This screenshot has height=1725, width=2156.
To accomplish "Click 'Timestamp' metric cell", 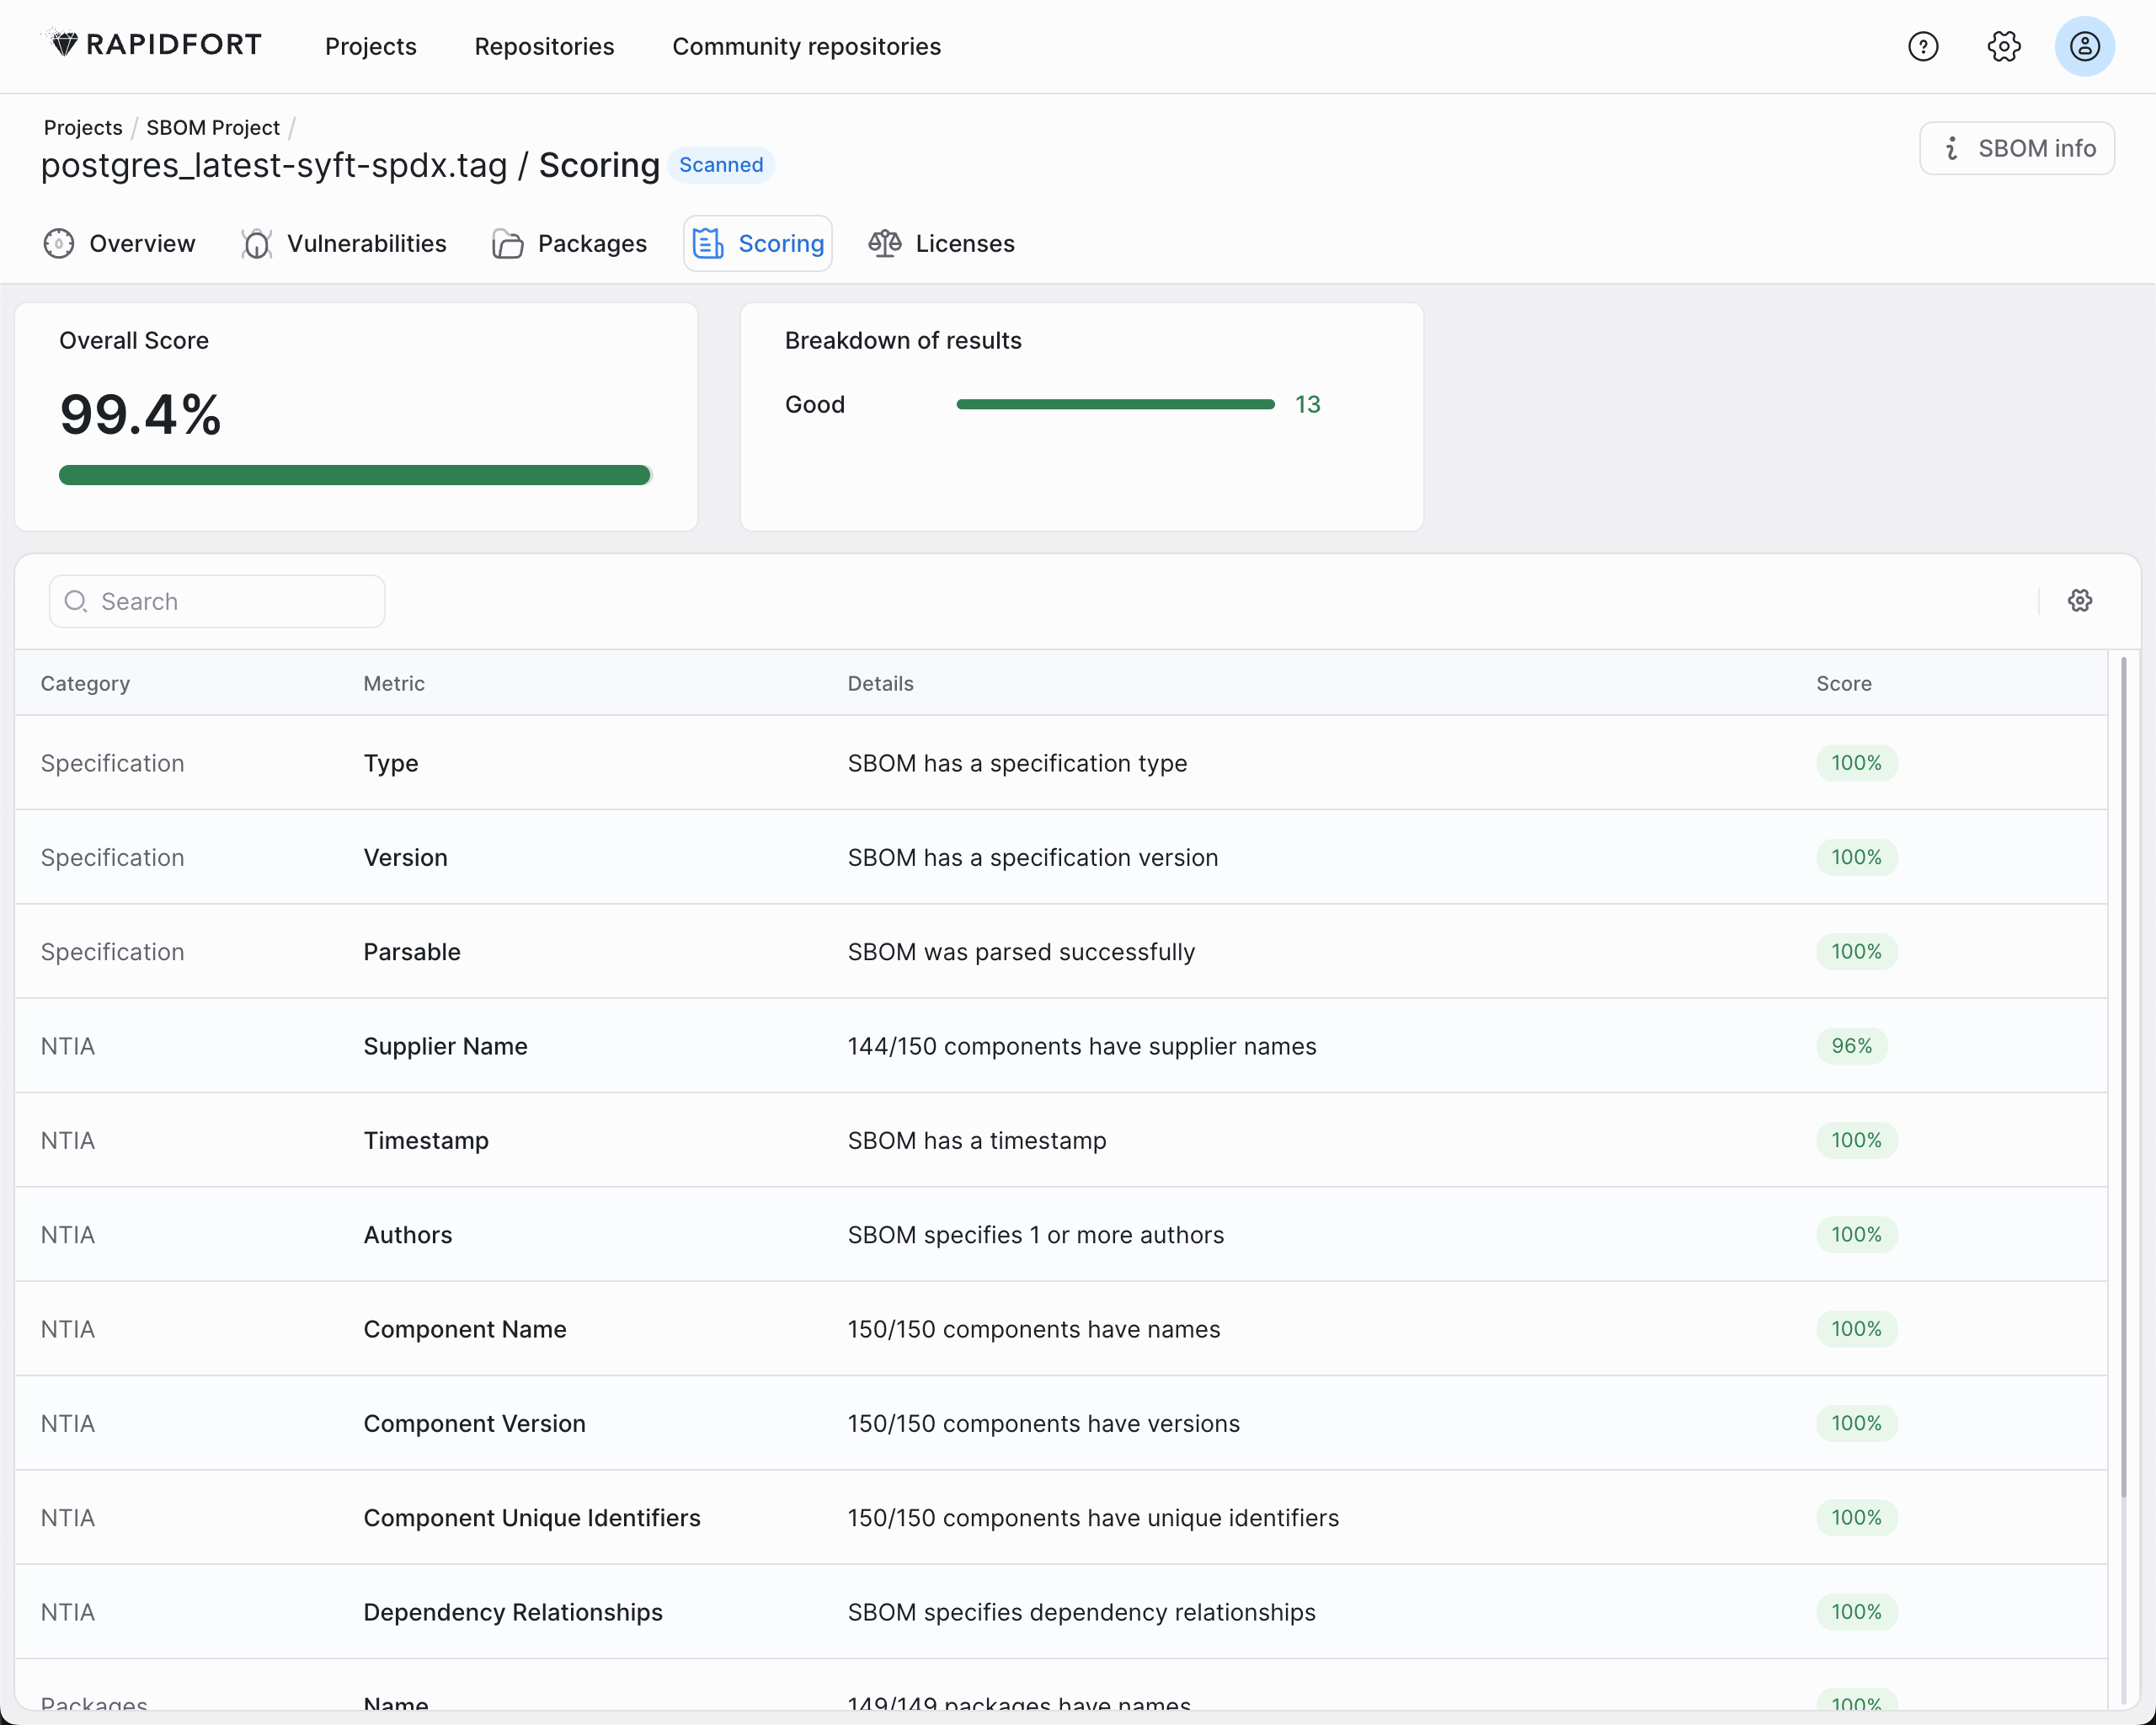I will [x=426, y=1141].
